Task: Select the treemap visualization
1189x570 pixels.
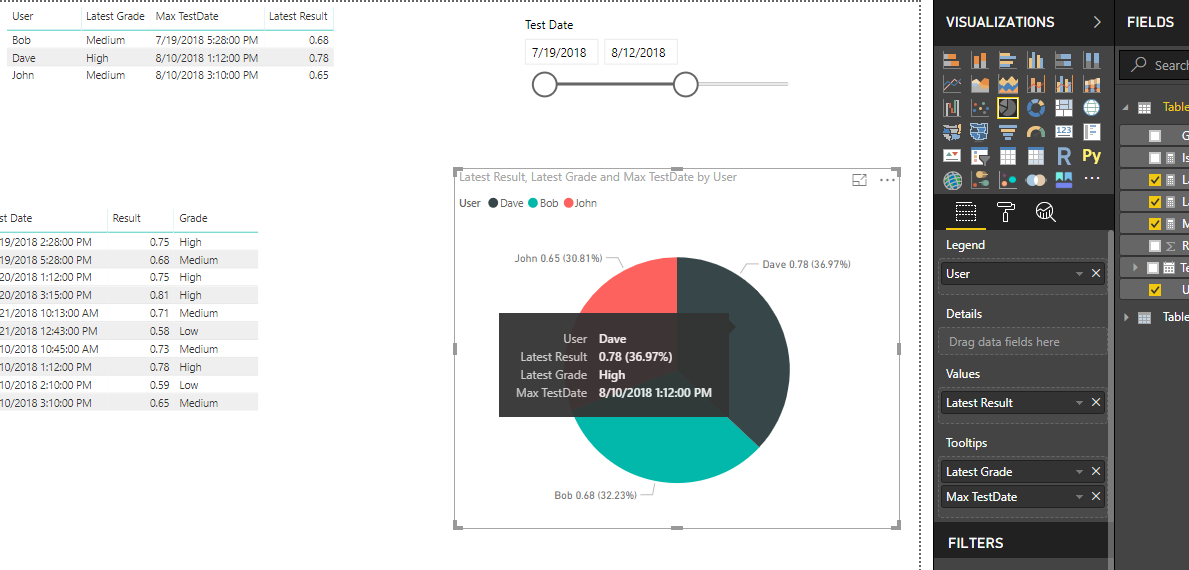Action: 1063,108
